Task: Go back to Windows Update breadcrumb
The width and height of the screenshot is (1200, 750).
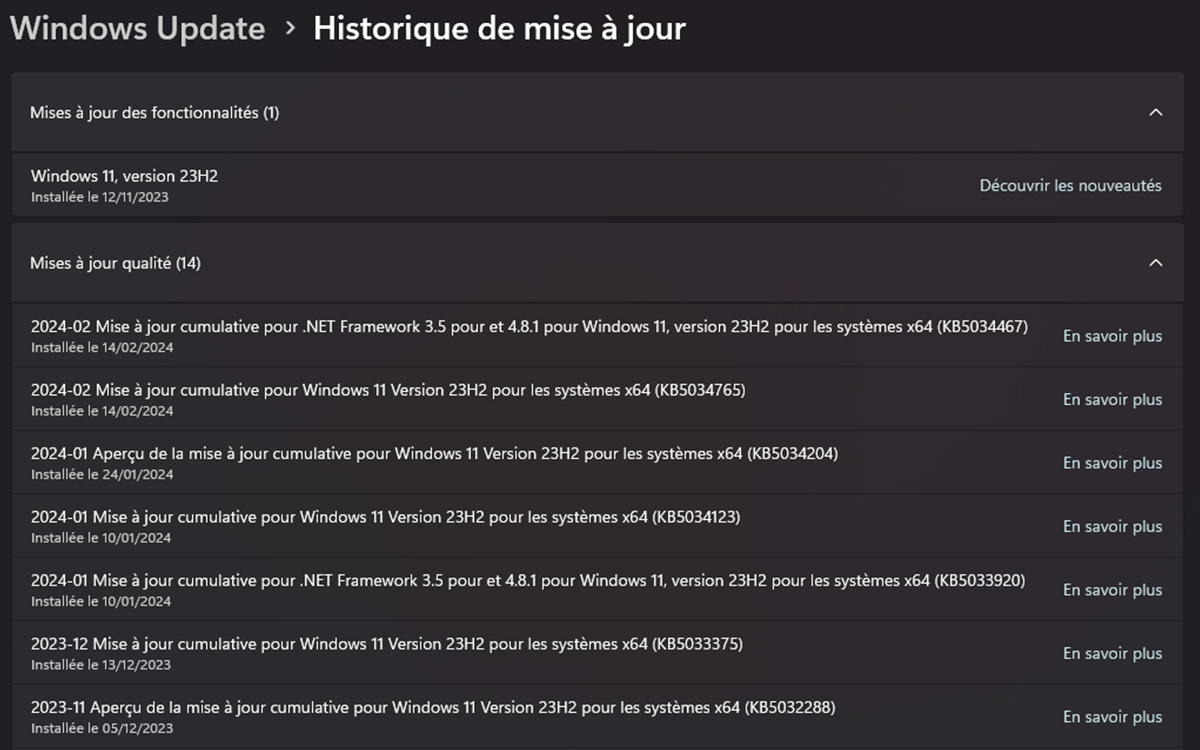Action: click(138, 28)
